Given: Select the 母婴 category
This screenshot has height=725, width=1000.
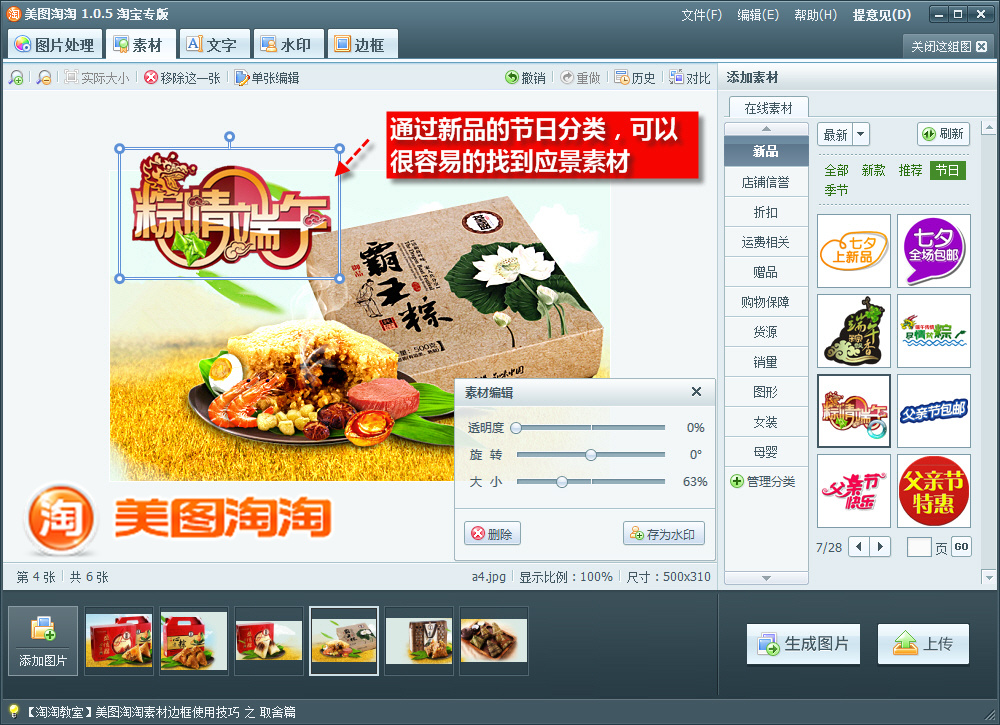Looking at the screenshot, I should 766,452.
